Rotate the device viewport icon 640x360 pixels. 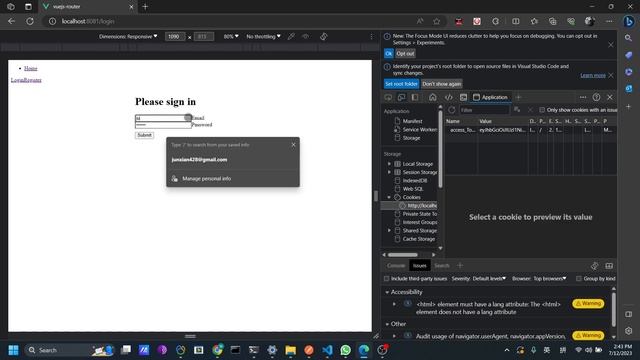coord(324,36)
